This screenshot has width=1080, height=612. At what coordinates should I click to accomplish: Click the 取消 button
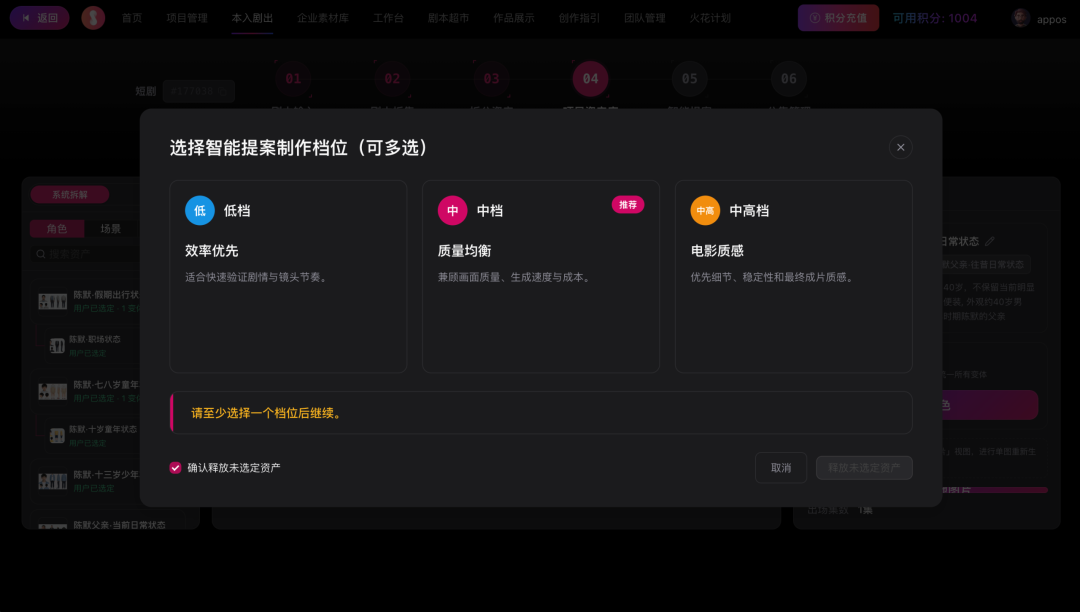[780, 468]
